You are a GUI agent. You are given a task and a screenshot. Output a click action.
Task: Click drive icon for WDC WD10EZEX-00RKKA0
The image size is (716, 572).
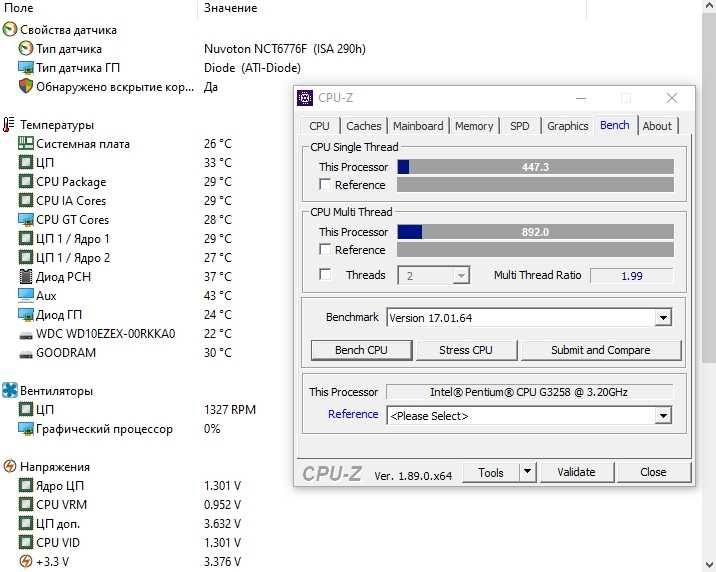(x=26, y=336)
